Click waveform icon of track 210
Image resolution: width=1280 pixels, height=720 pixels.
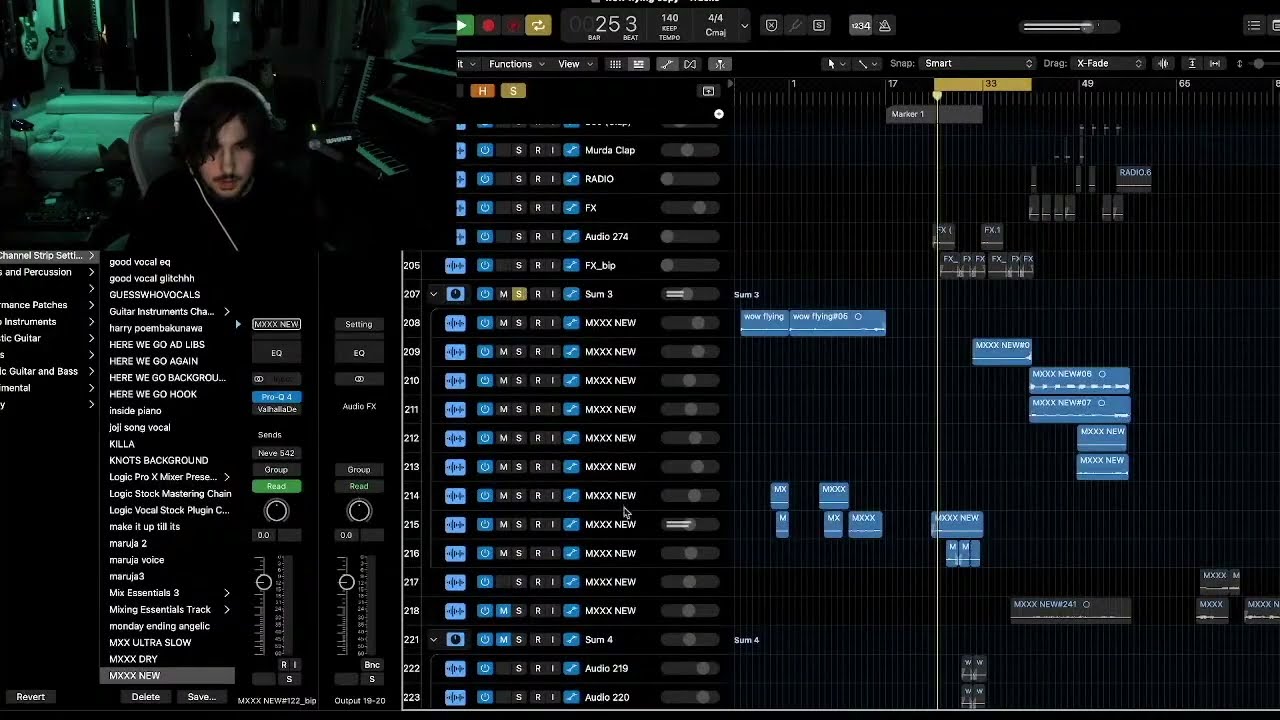(455, 381)
